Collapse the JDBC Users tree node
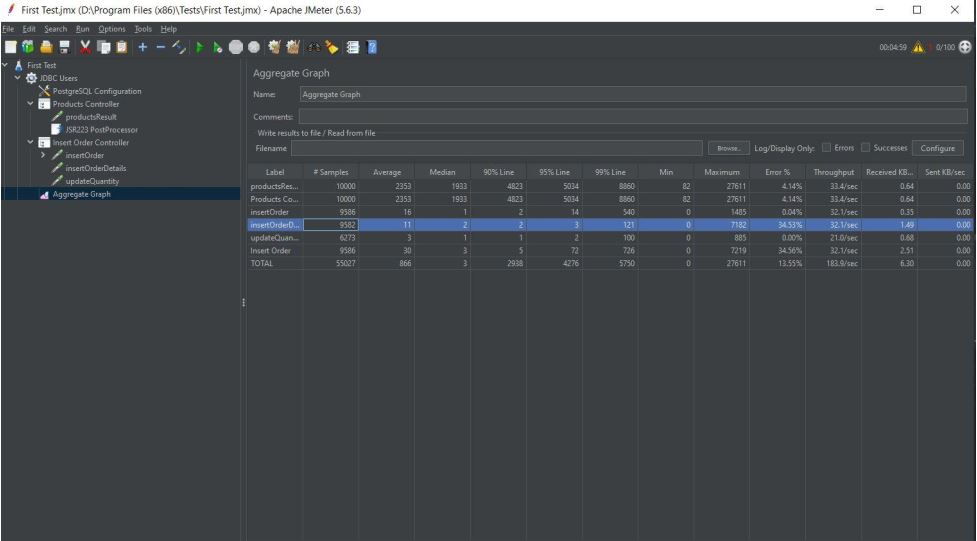 coord(17,79)
